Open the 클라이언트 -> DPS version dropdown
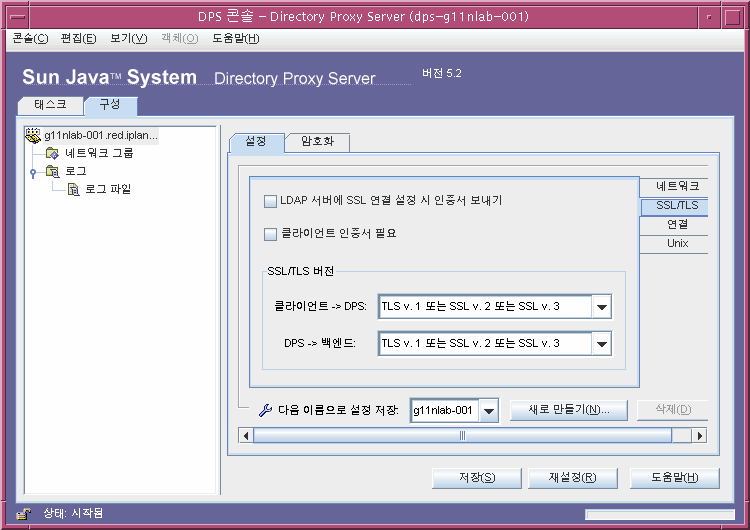750x530 pixels. 602,307
